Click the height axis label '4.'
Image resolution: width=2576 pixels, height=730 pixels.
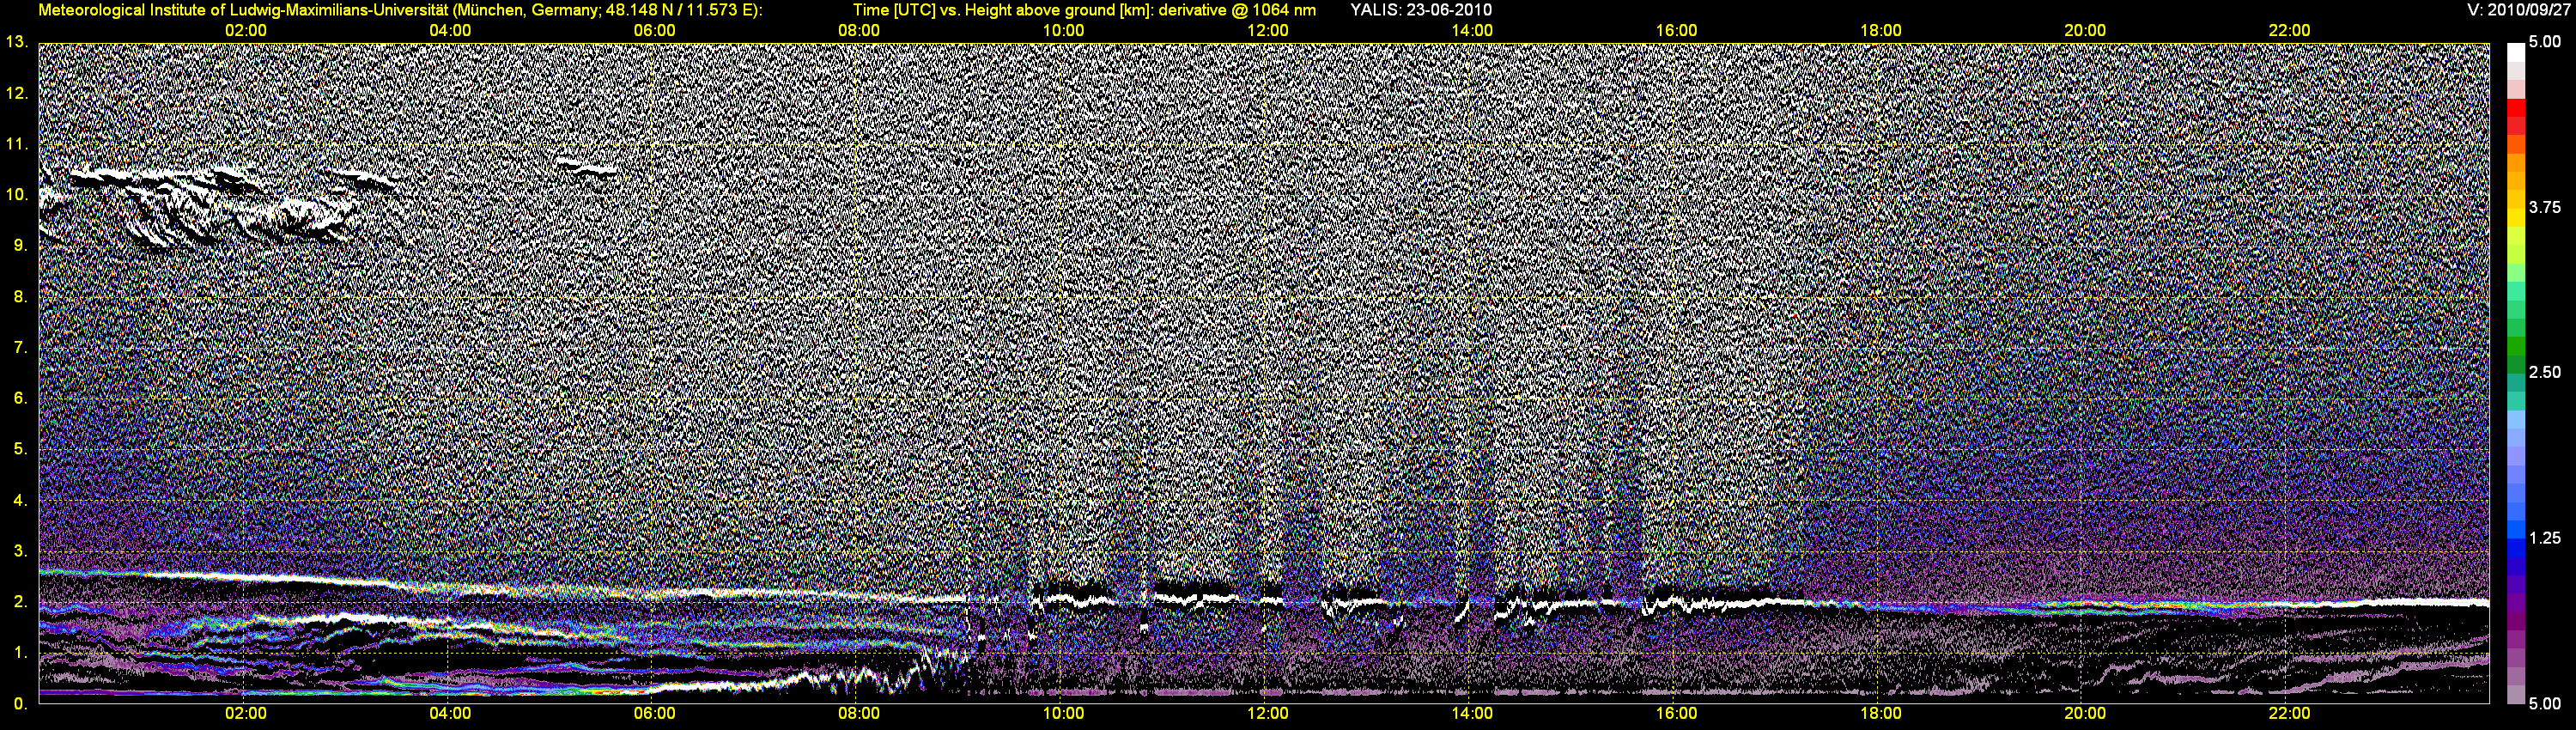[x=20, y=500]
